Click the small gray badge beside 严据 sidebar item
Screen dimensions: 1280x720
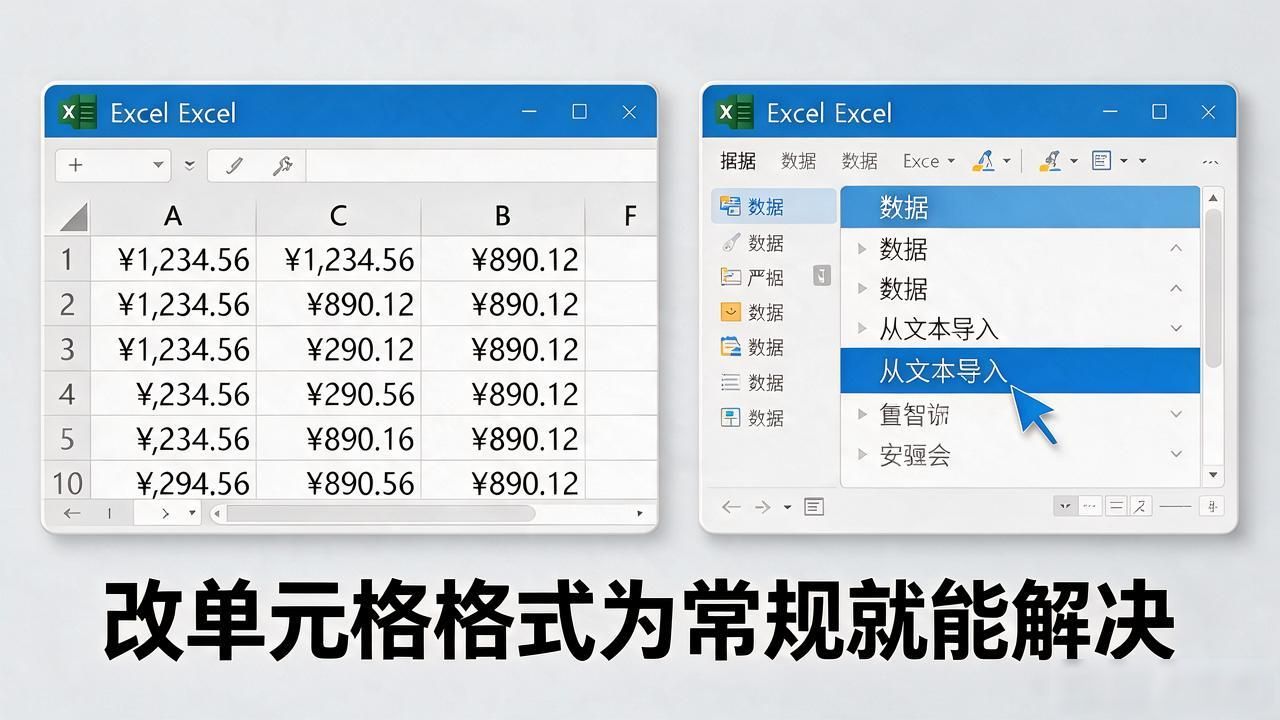[822, 276]
